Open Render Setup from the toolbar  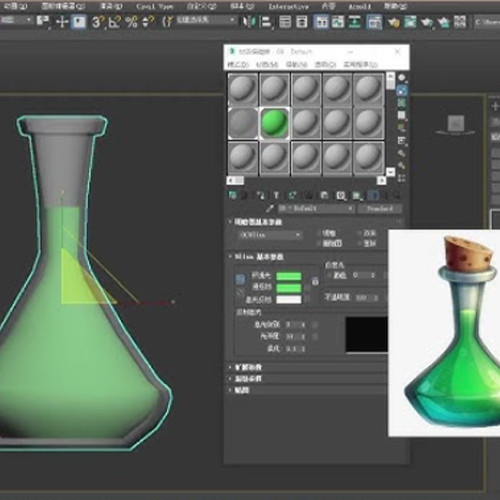[393, 22]
